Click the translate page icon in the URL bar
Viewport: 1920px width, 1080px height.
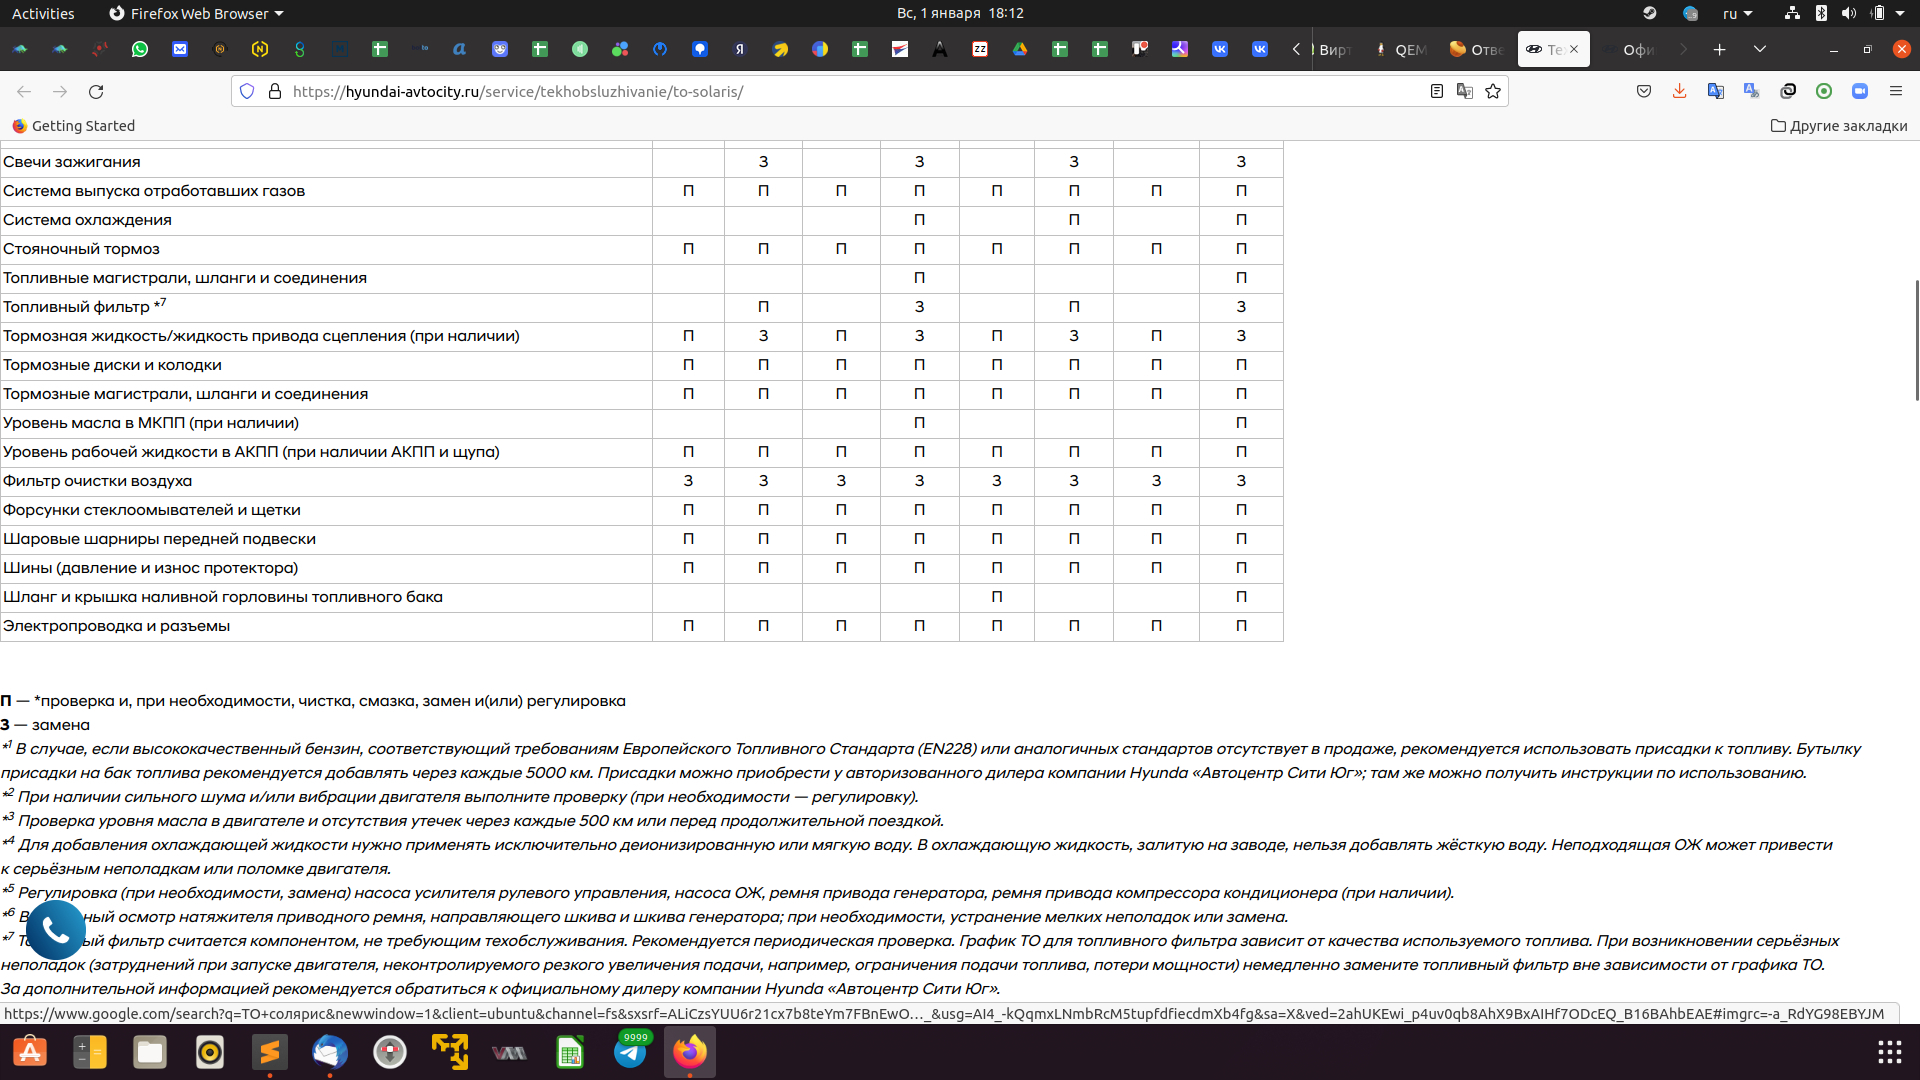click(1465, 91)
